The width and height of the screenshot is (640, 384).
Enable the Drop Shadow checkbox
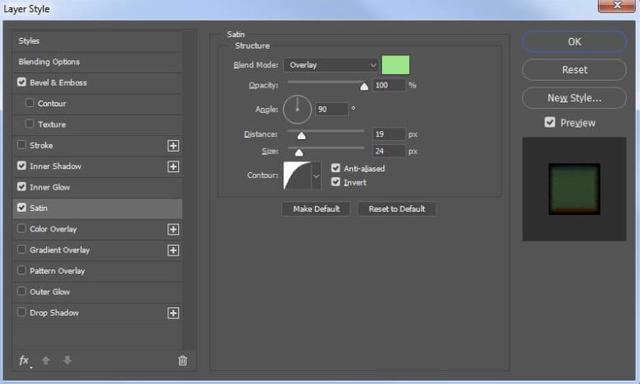[x=22, y=312]
